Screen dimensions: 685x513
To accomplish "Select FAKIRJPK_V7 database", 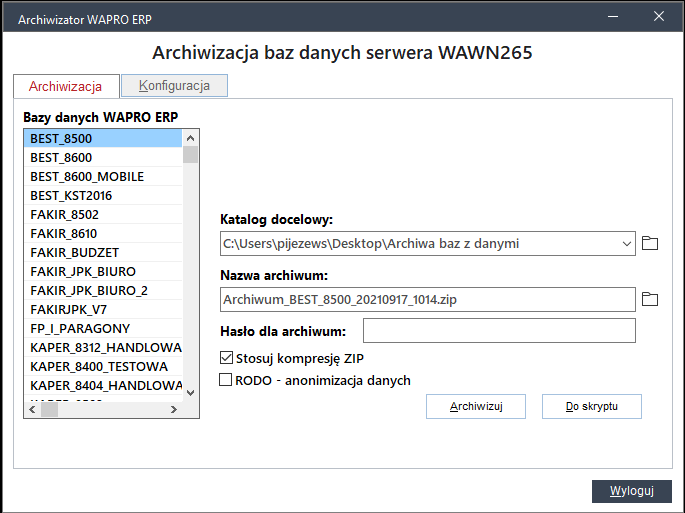I will (x=103, y=309).
